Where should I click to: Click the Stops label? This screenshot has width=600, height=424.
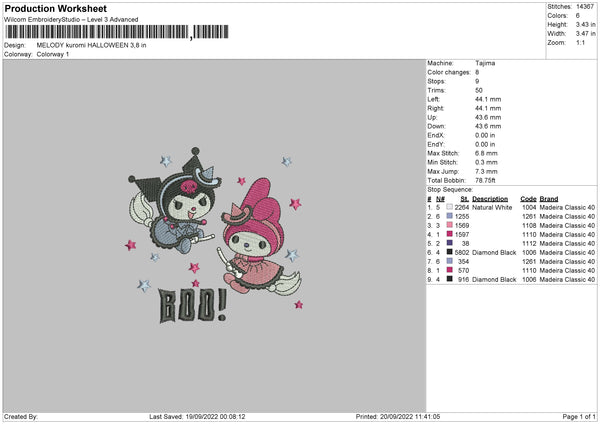[x=437, y=81]
